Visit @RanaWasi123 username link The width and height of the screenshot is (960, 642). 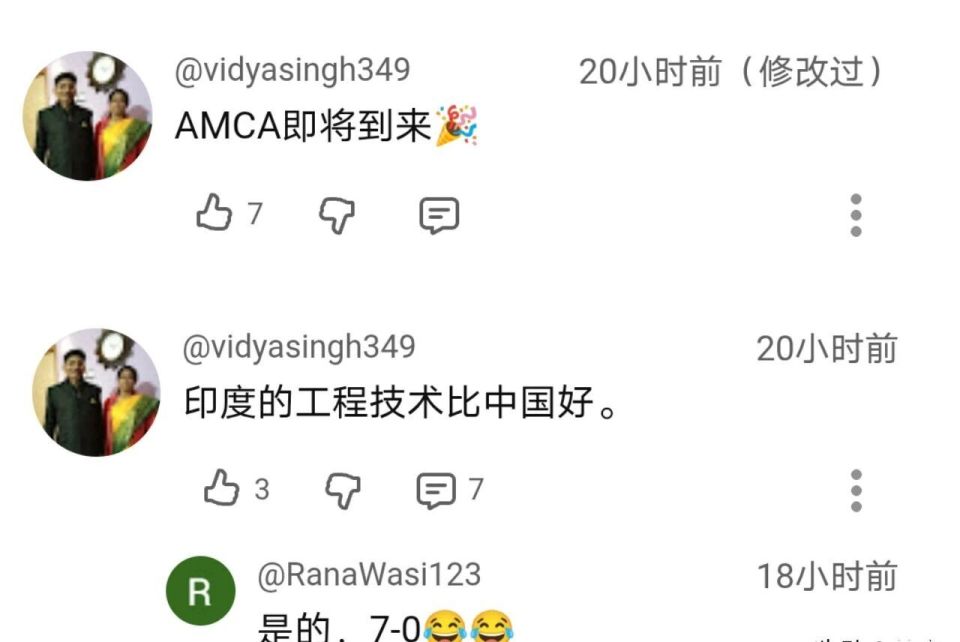(x=369, y=575)
